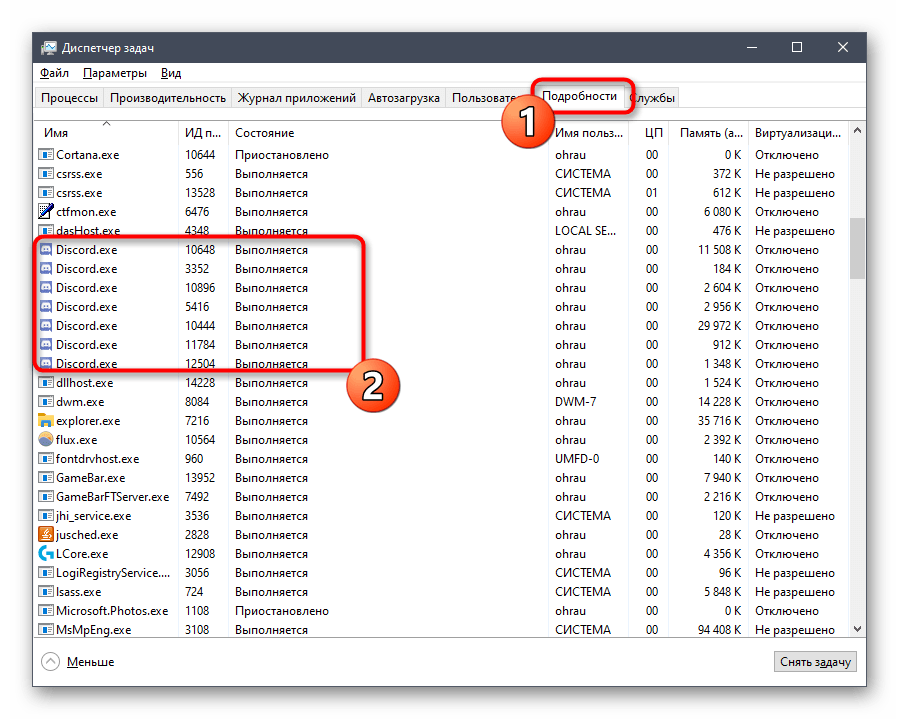Click the Cortana.exe process icon
Image resolution: width=899 pixels, height=719 pixels.
point(45,155)
